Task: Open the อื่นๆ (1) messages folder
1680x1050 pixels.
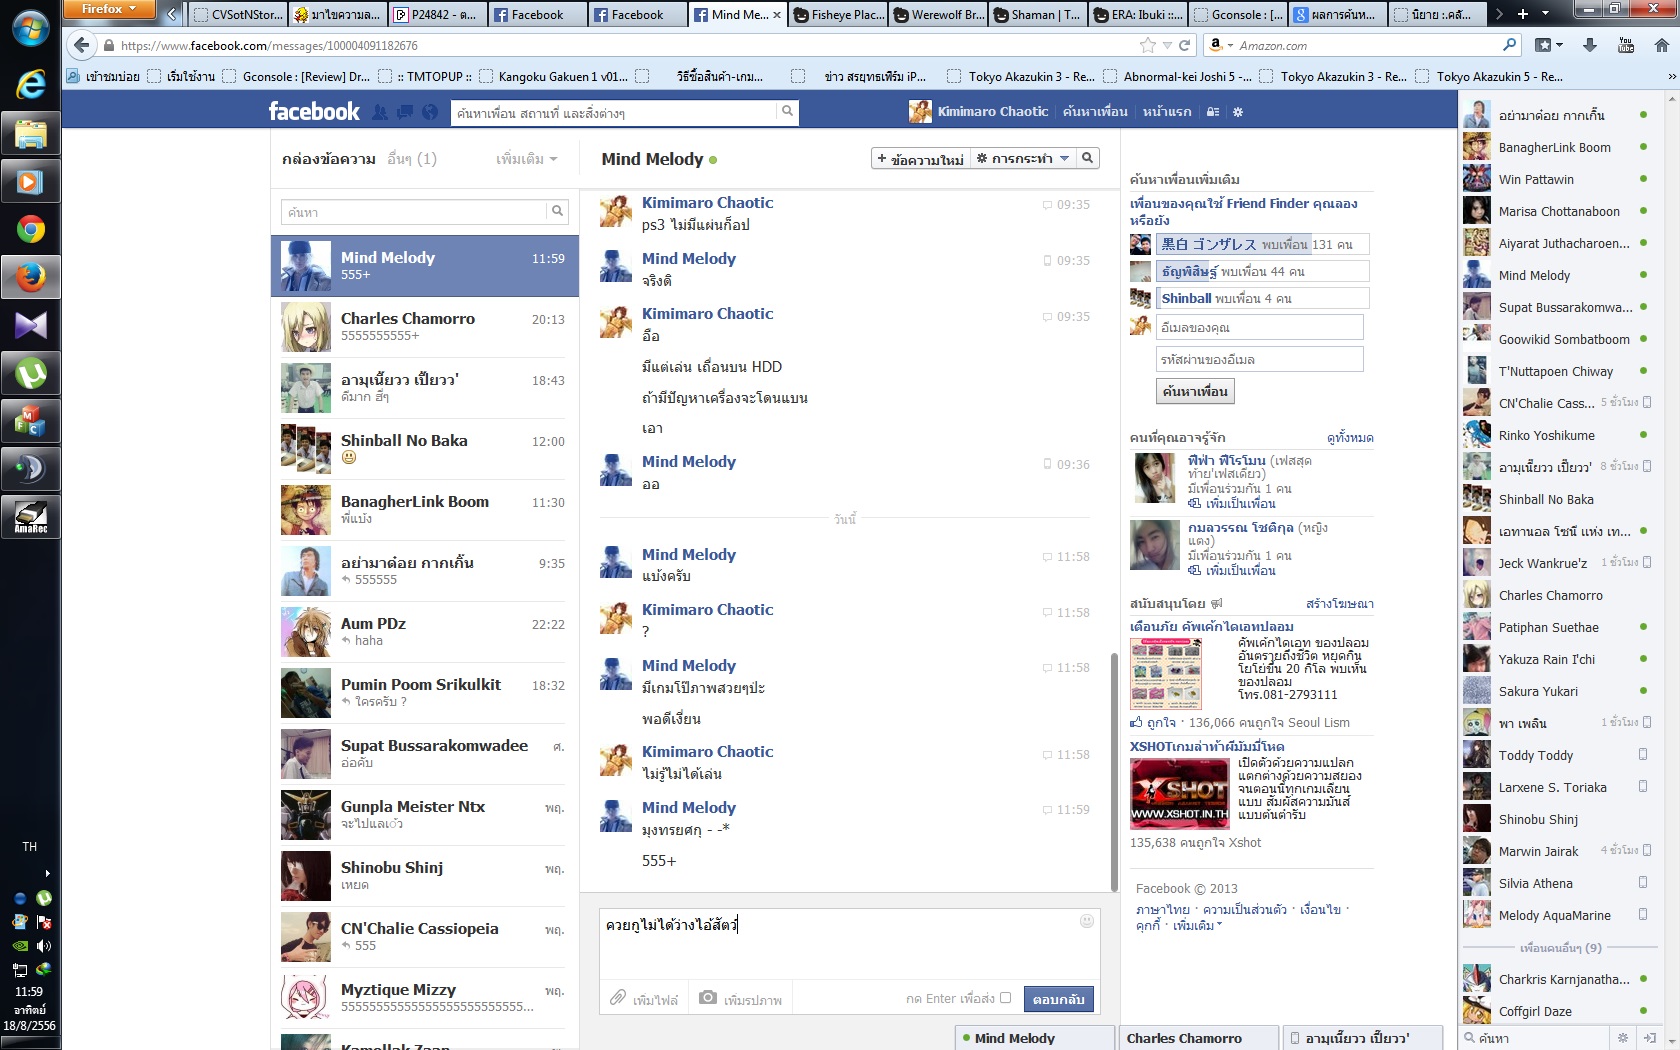Action: point(412,159)
